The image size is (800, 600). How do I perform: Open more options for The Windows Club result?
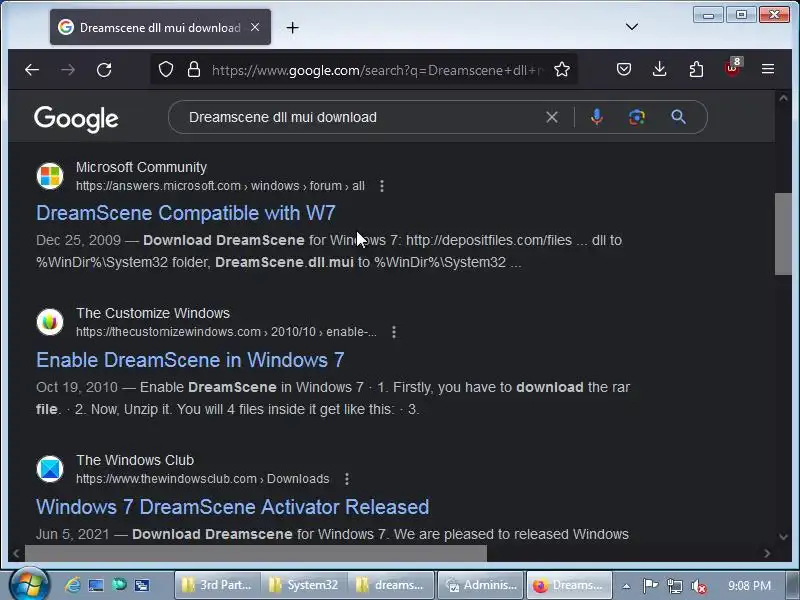(x=346, y=479)
